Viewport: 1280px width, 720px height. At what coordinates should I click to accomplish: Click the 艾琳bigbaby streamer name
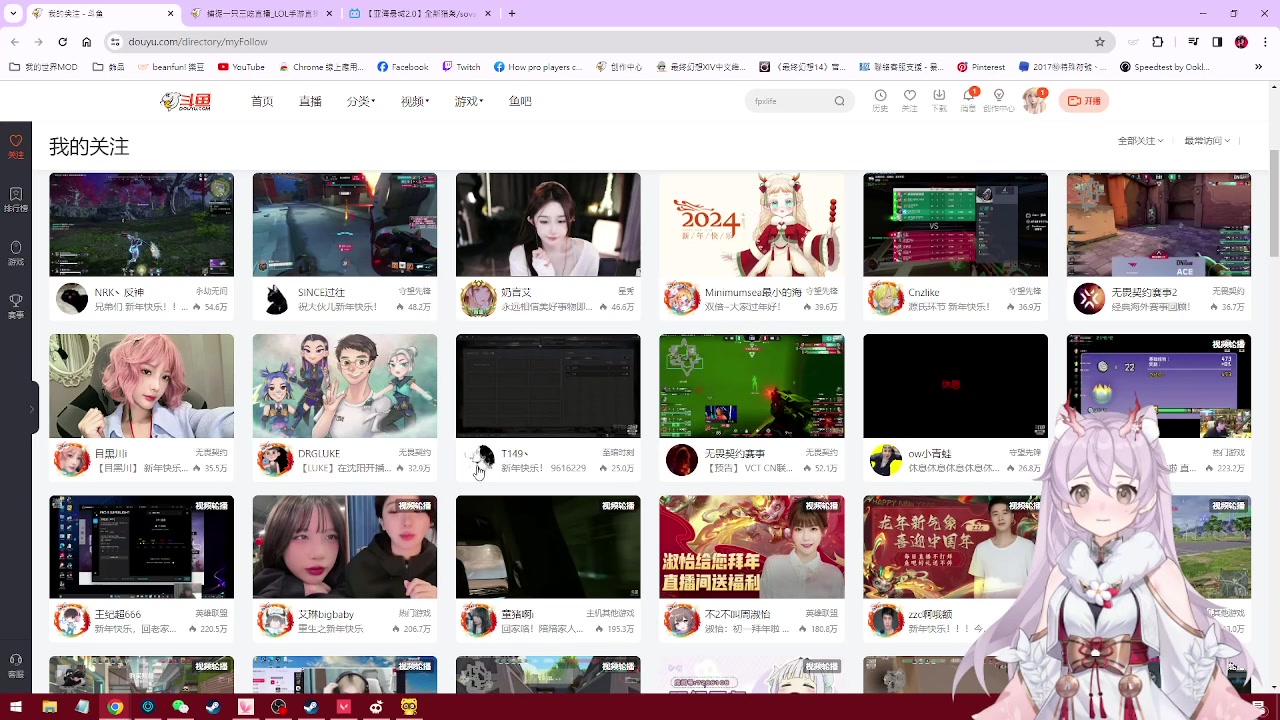click(326, 615)
